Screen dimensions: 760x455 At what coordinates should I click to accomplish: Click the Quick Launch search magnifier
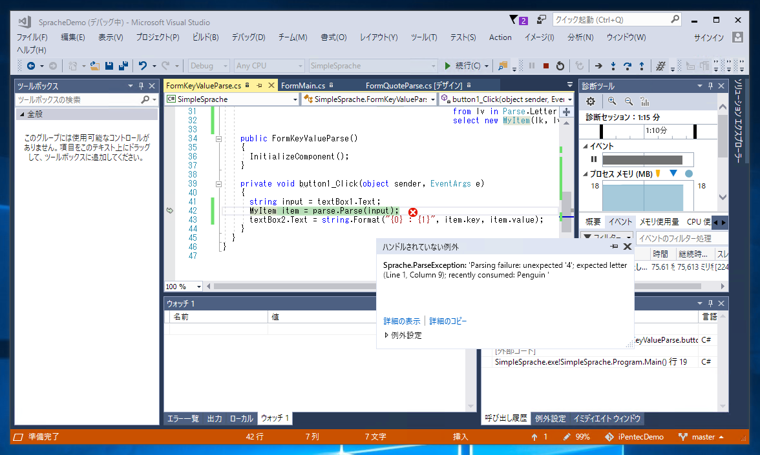[x=675, y=19]
